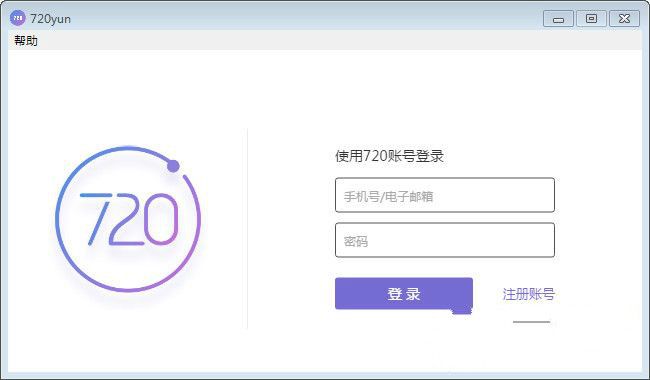This screenshot has height=380, width=650.
Task: Open the 帮助 menu
Action: coord(26,41)
